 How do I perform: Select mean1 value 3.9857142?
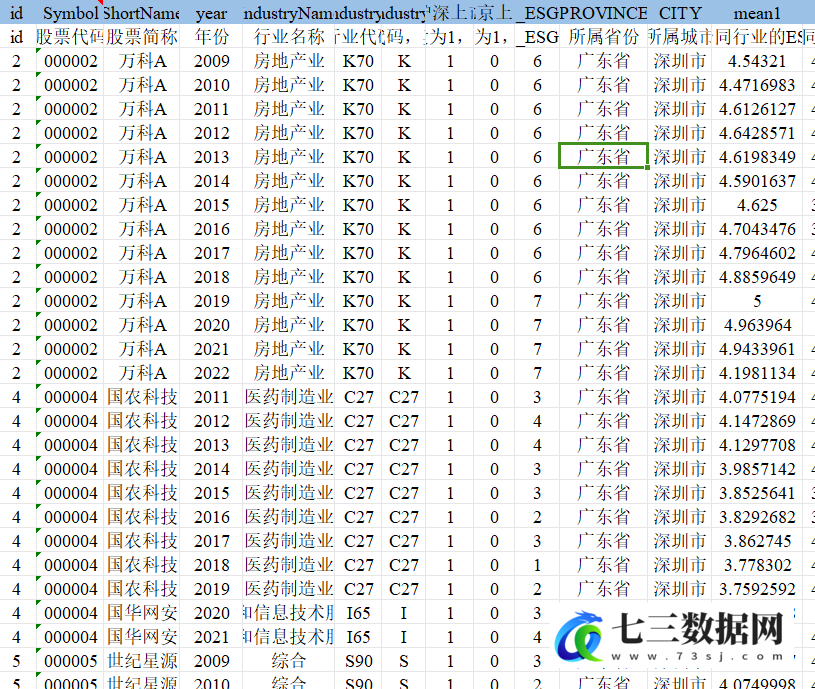pos(757,469)
